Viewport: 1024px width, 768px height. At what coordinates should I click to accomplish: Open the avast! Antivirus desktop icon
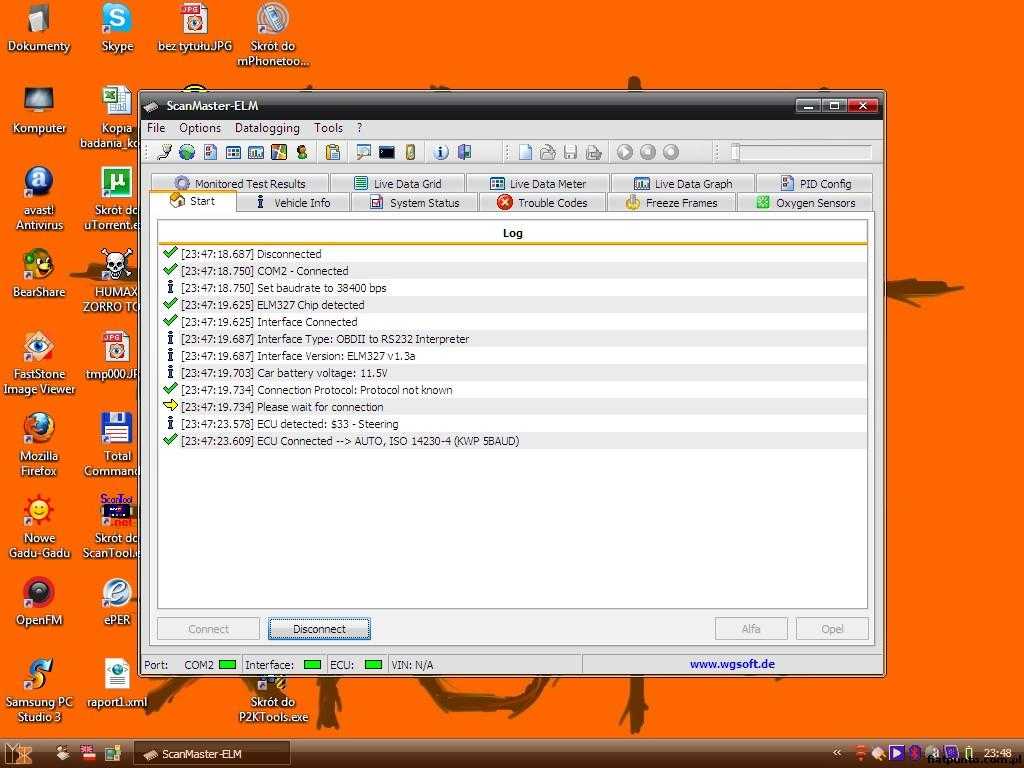coord(39,198)
